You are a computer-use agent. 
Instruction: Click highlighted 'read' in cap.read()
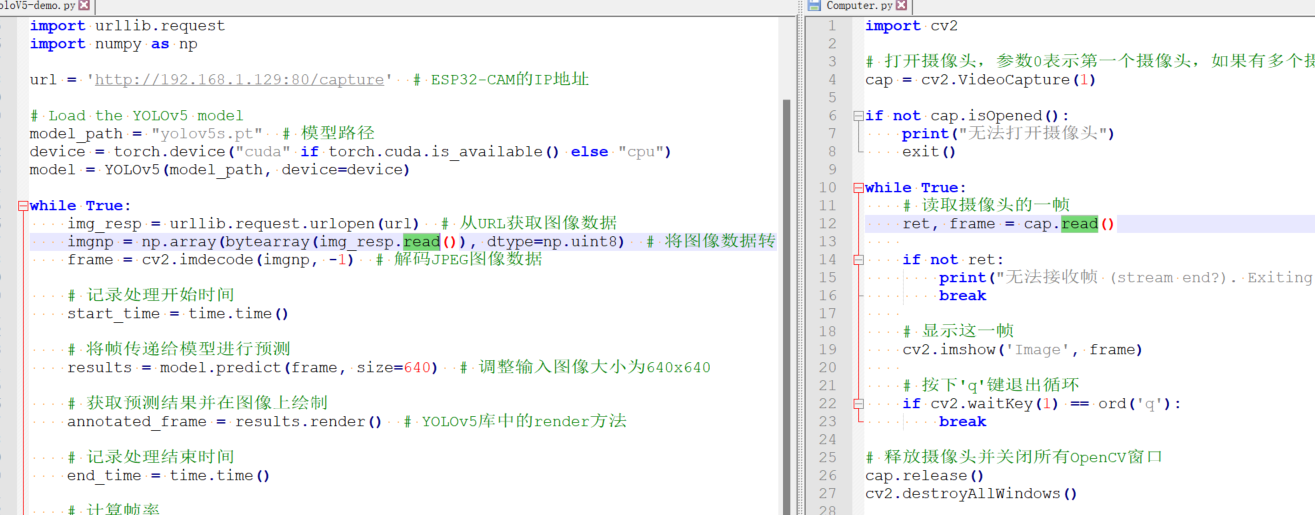(x=1079, y=224)
